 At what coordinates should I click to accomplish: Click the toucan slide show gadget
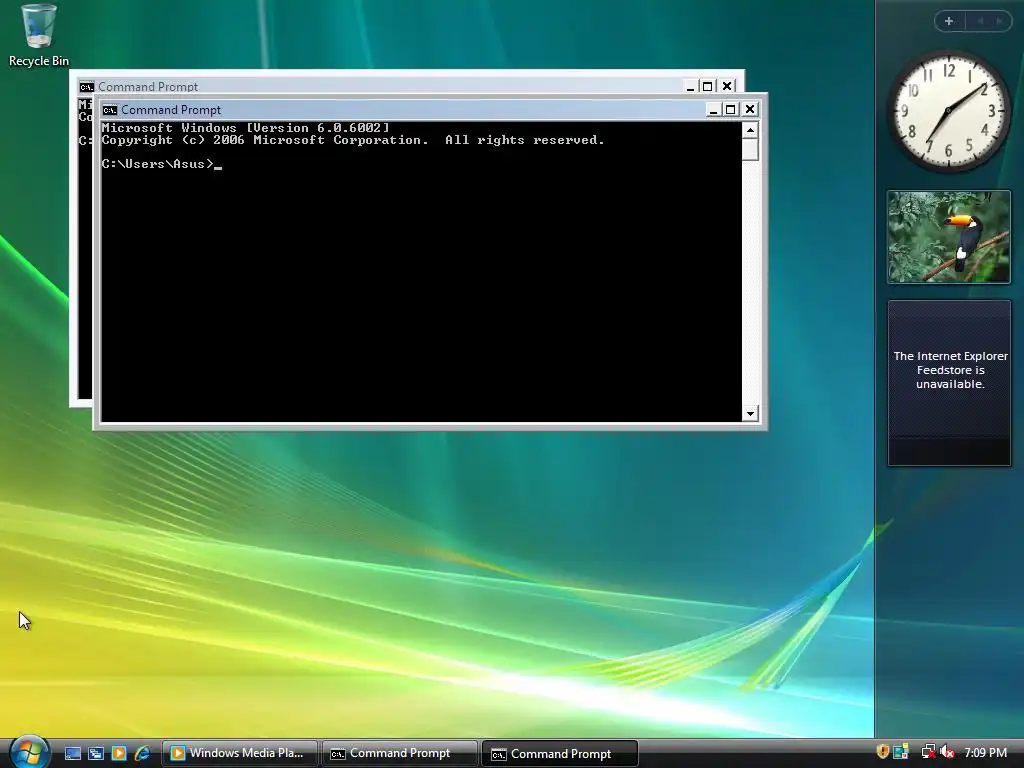949,237
